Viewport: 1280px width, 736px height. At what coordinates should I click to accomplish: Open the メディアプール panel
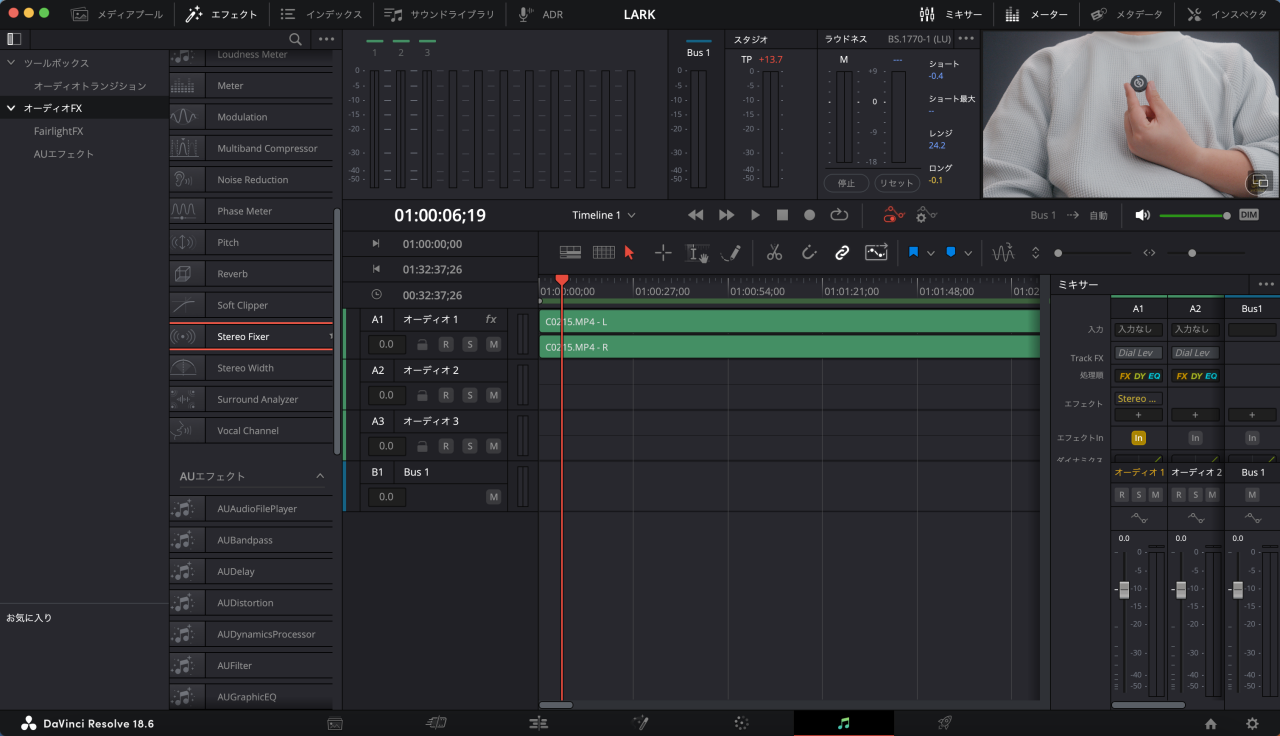point(116,15)
